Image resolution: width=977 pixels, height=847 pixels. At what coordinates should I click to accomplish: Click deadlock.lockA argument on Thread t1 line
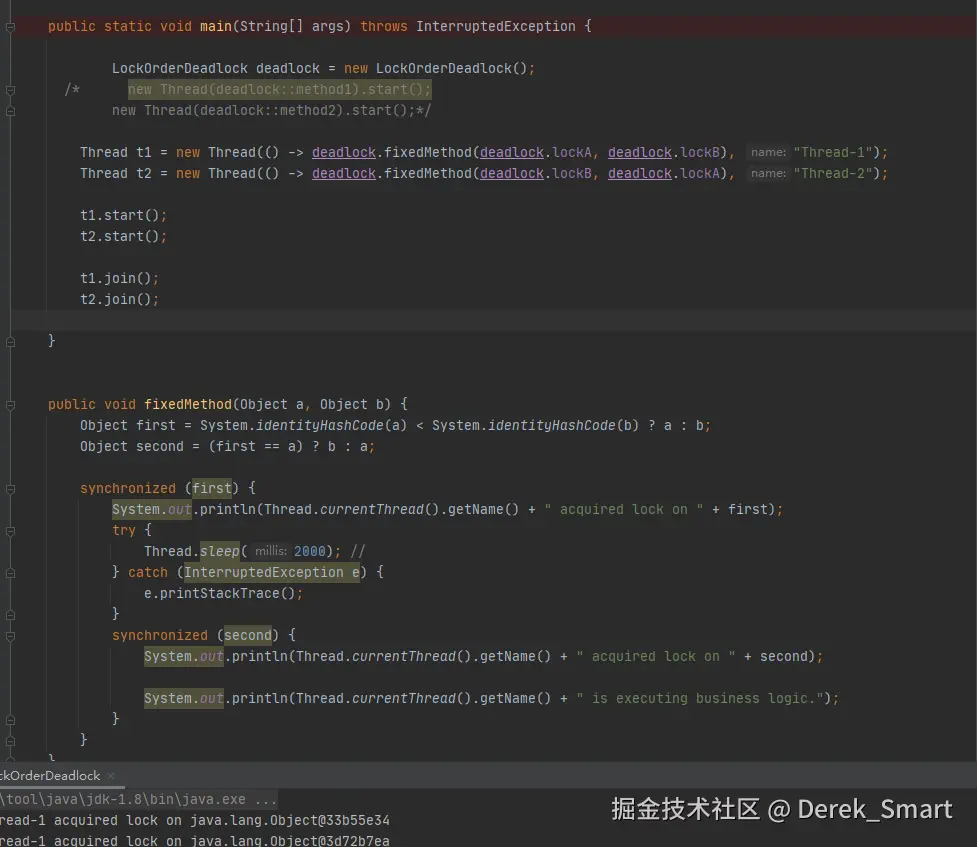(x=535, y=152)
